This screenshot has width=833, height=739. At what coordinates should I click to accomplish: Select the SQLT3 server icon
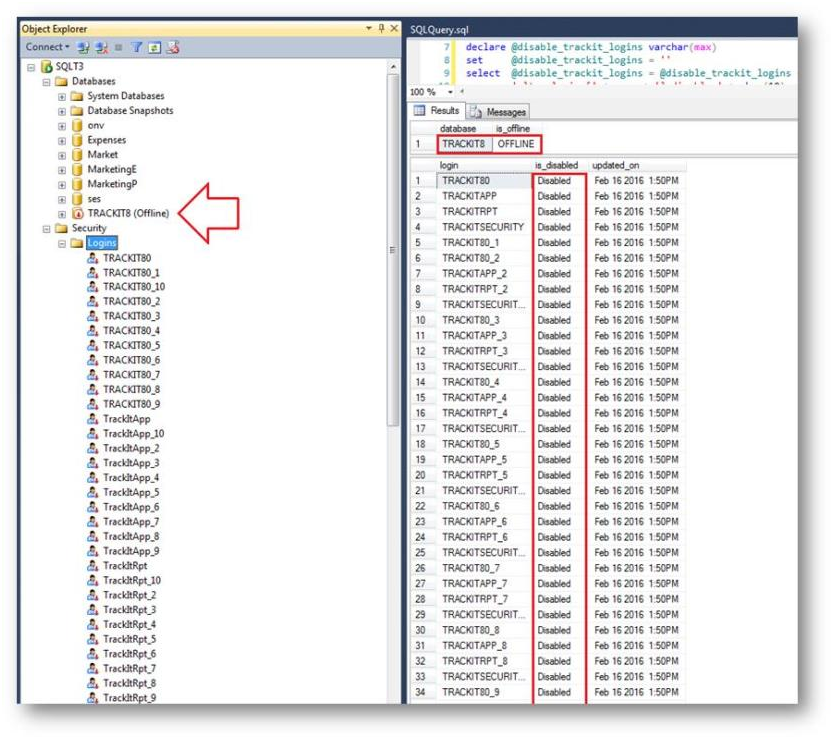(47, 66)
